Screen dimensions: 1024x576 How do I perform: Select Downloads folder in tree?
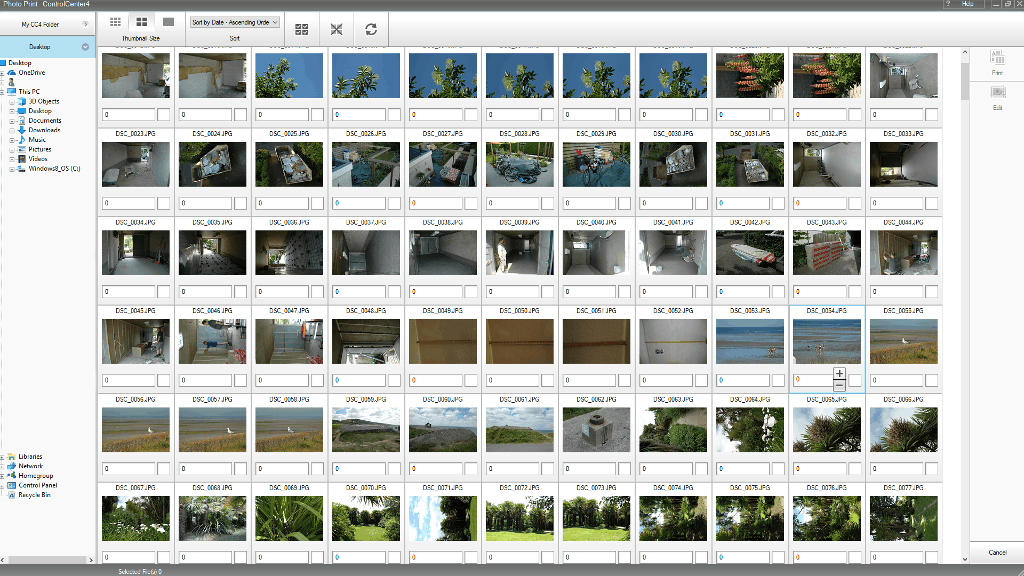[x=44, y=130]
